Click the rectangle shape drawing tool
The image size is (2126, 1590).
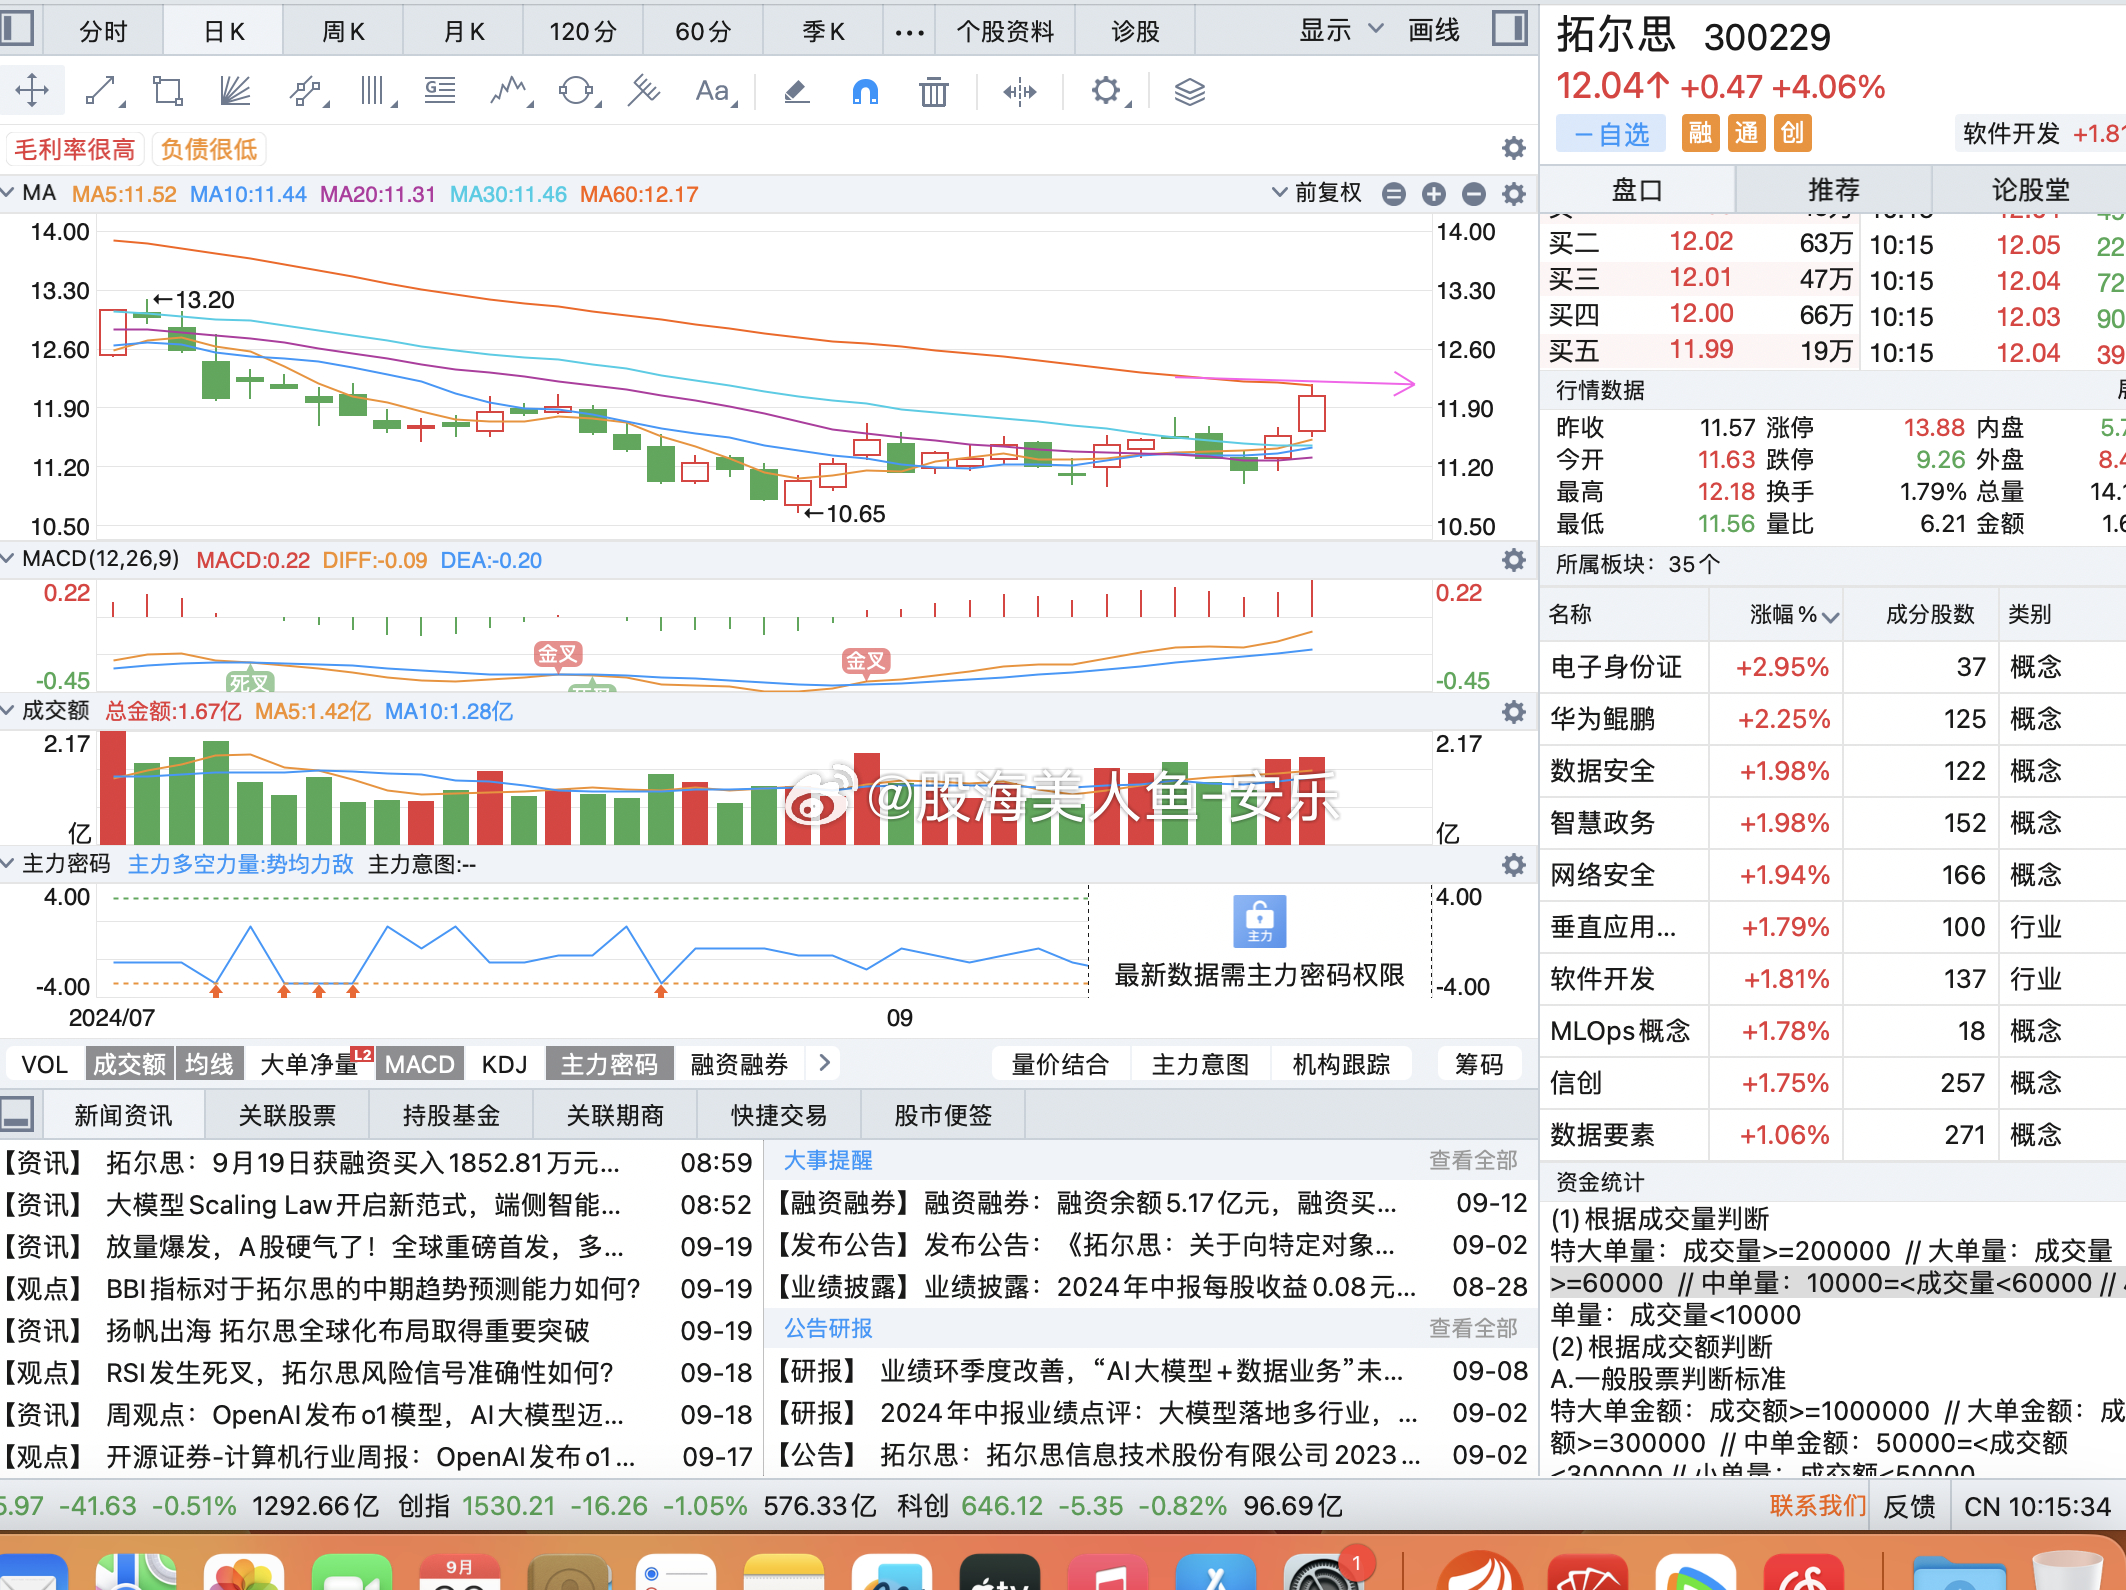pyautogui.click(x=167, y=92)
